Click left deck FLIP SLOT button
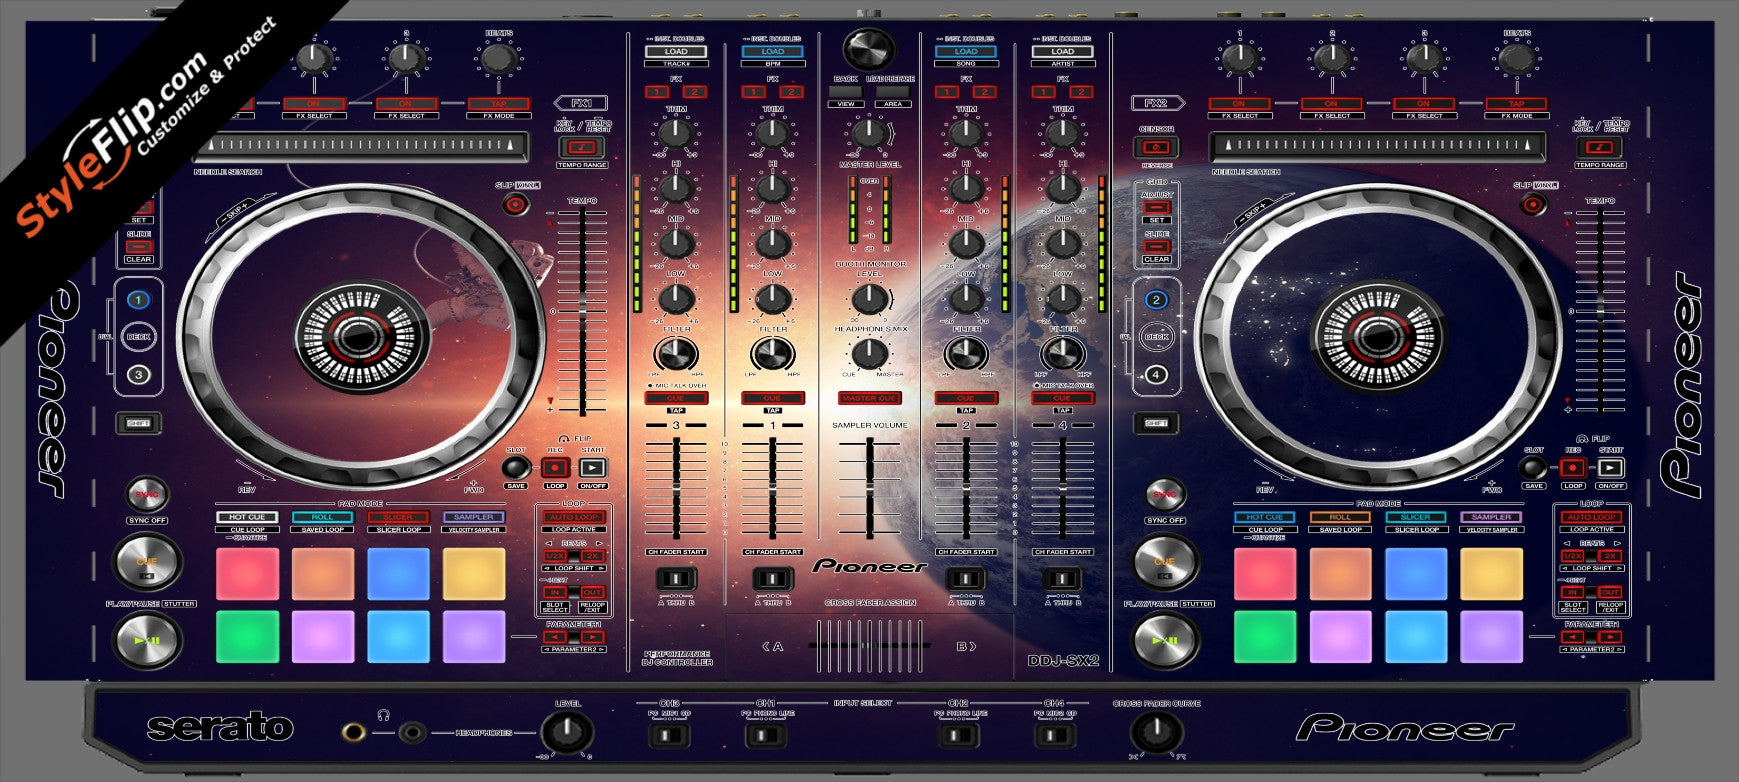This screenshot has width=1739, height=782. point(515,468)
